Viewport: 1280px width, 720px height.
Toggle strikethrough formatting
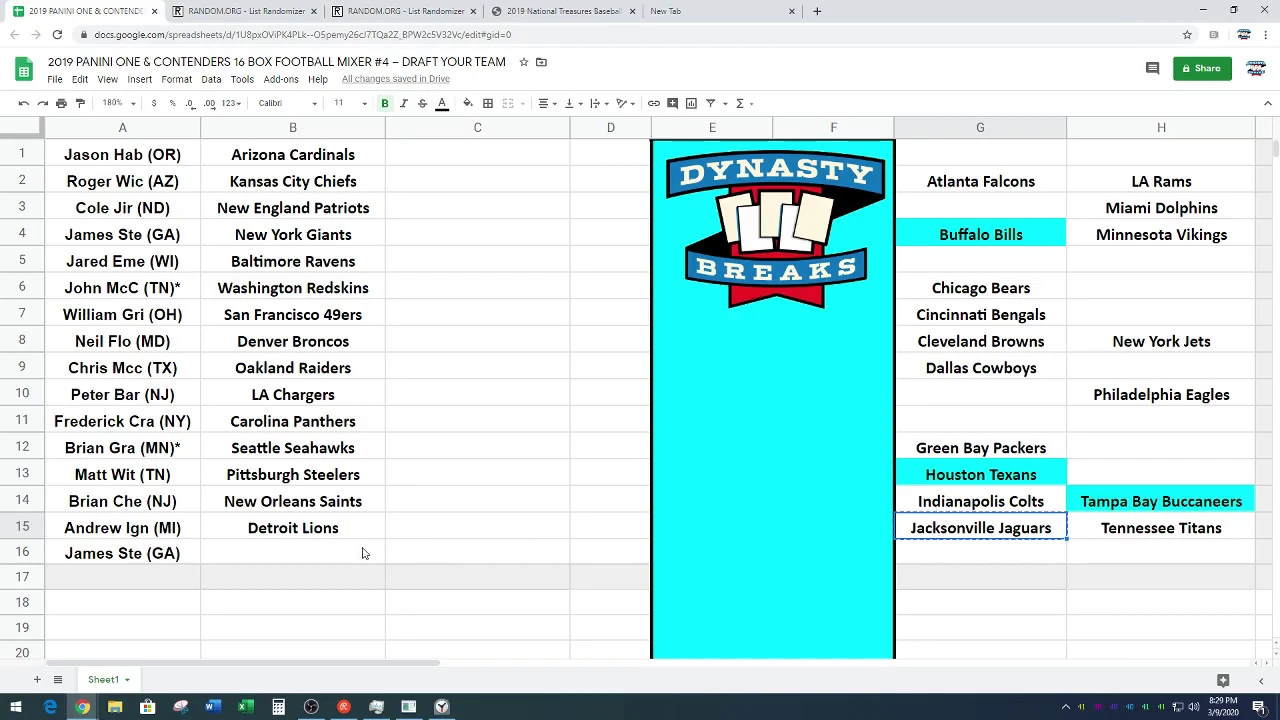tap(422, 103)
